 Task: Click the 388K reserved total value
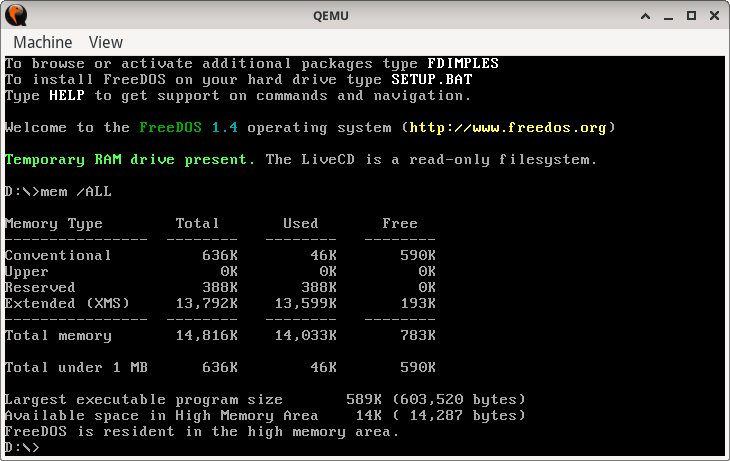pyautogui.click(x=220, y=288)
